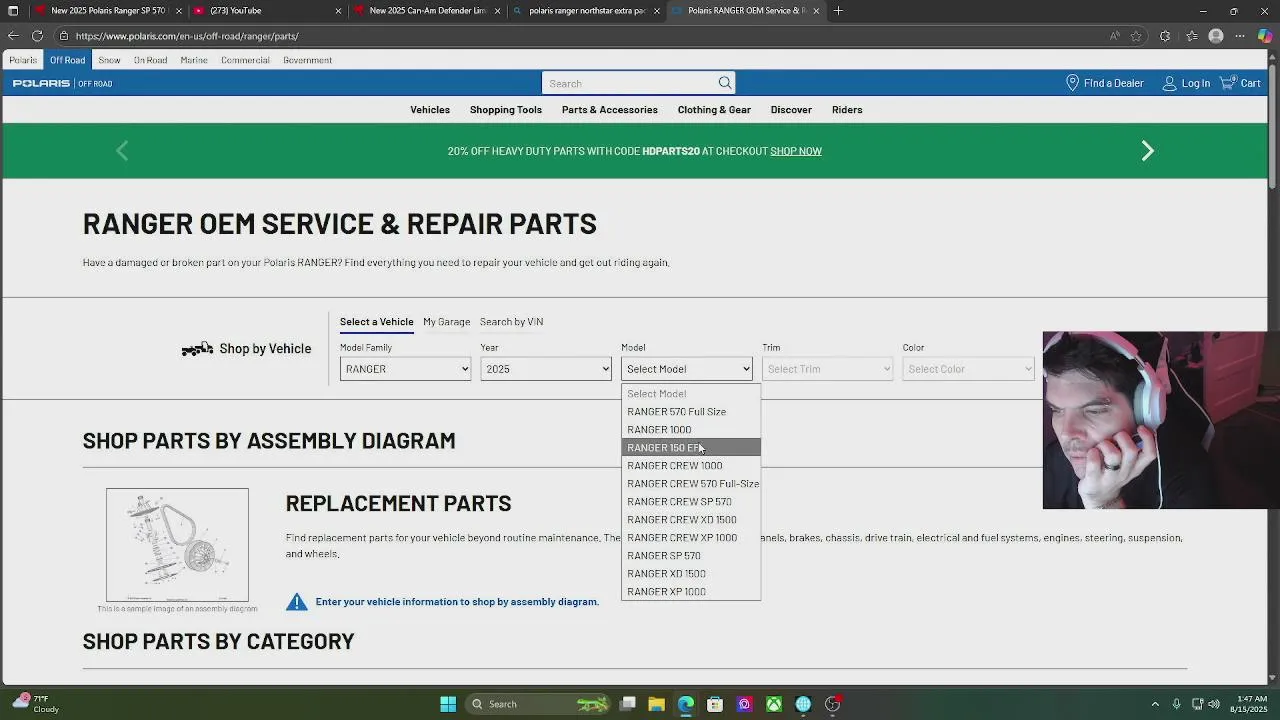
Task: Switch to the My Garage tab
Action: coord(446,322)
